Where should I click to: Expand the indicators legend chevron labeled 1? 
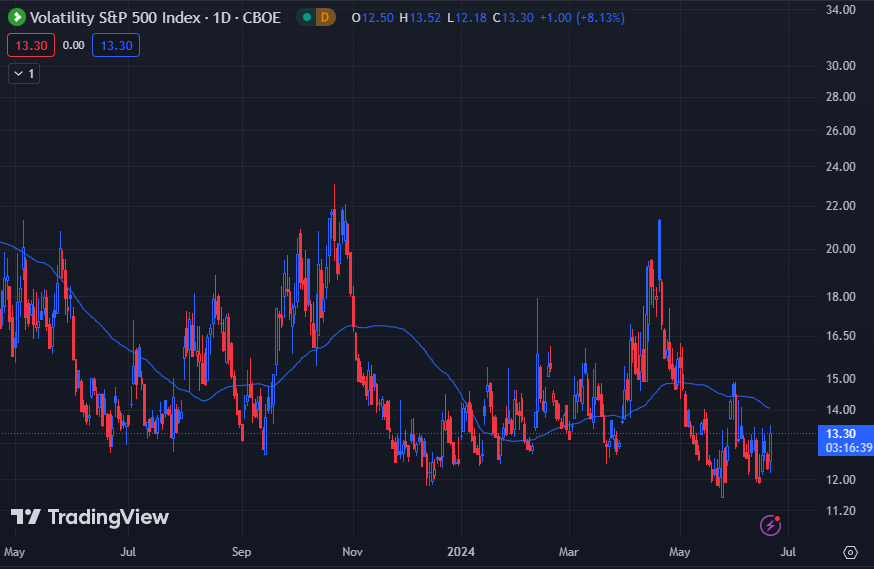tap(24, 74)
